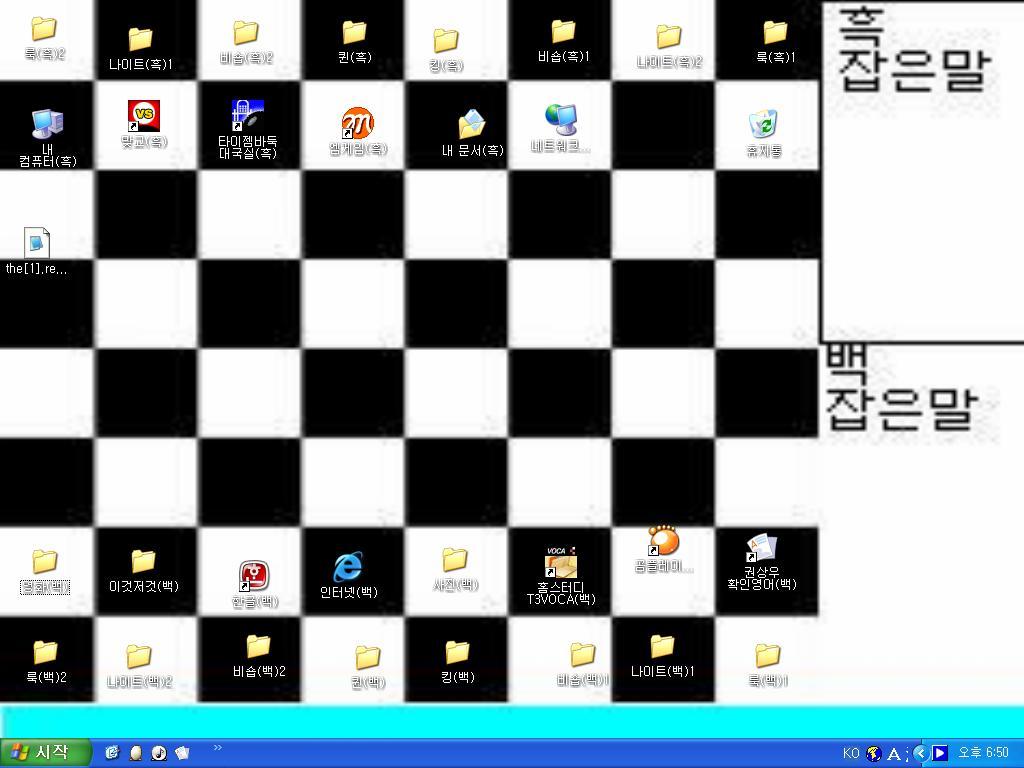Select the 퀸(백) folder
This screenshot has height=768, width=1024.
368,667
